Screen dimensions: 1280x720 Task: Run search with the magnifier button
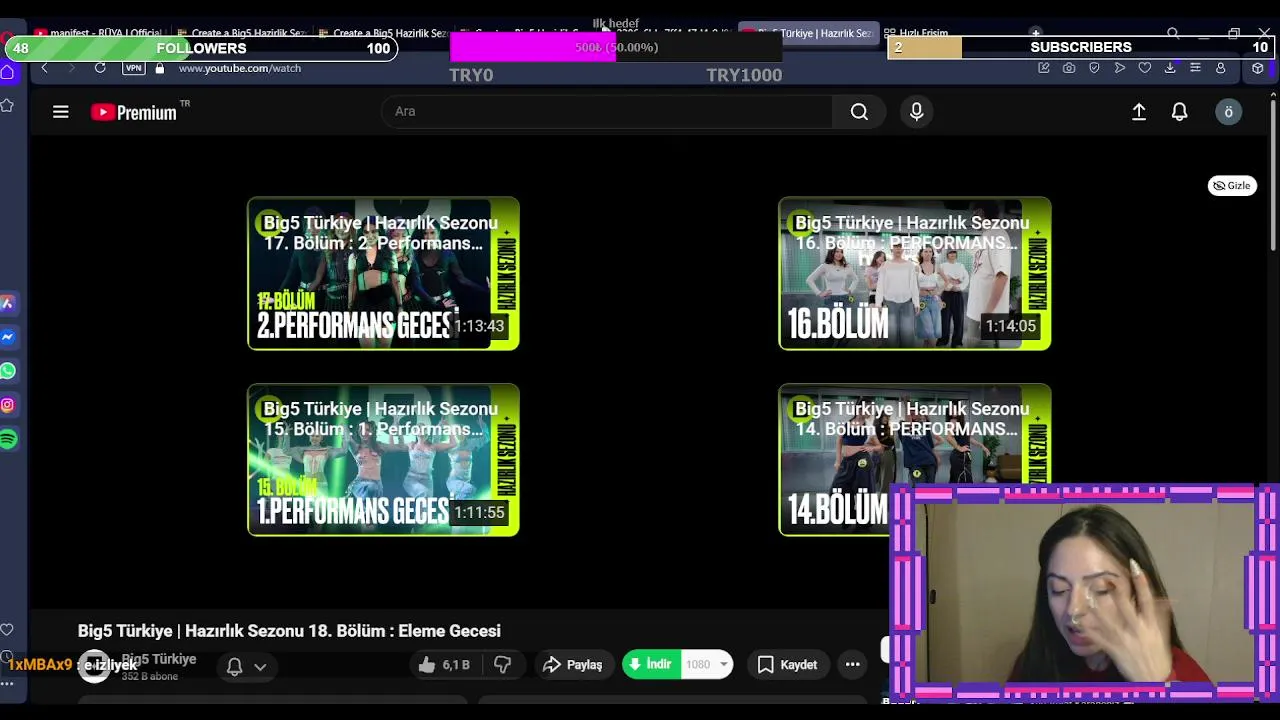(x=859, y=112)
